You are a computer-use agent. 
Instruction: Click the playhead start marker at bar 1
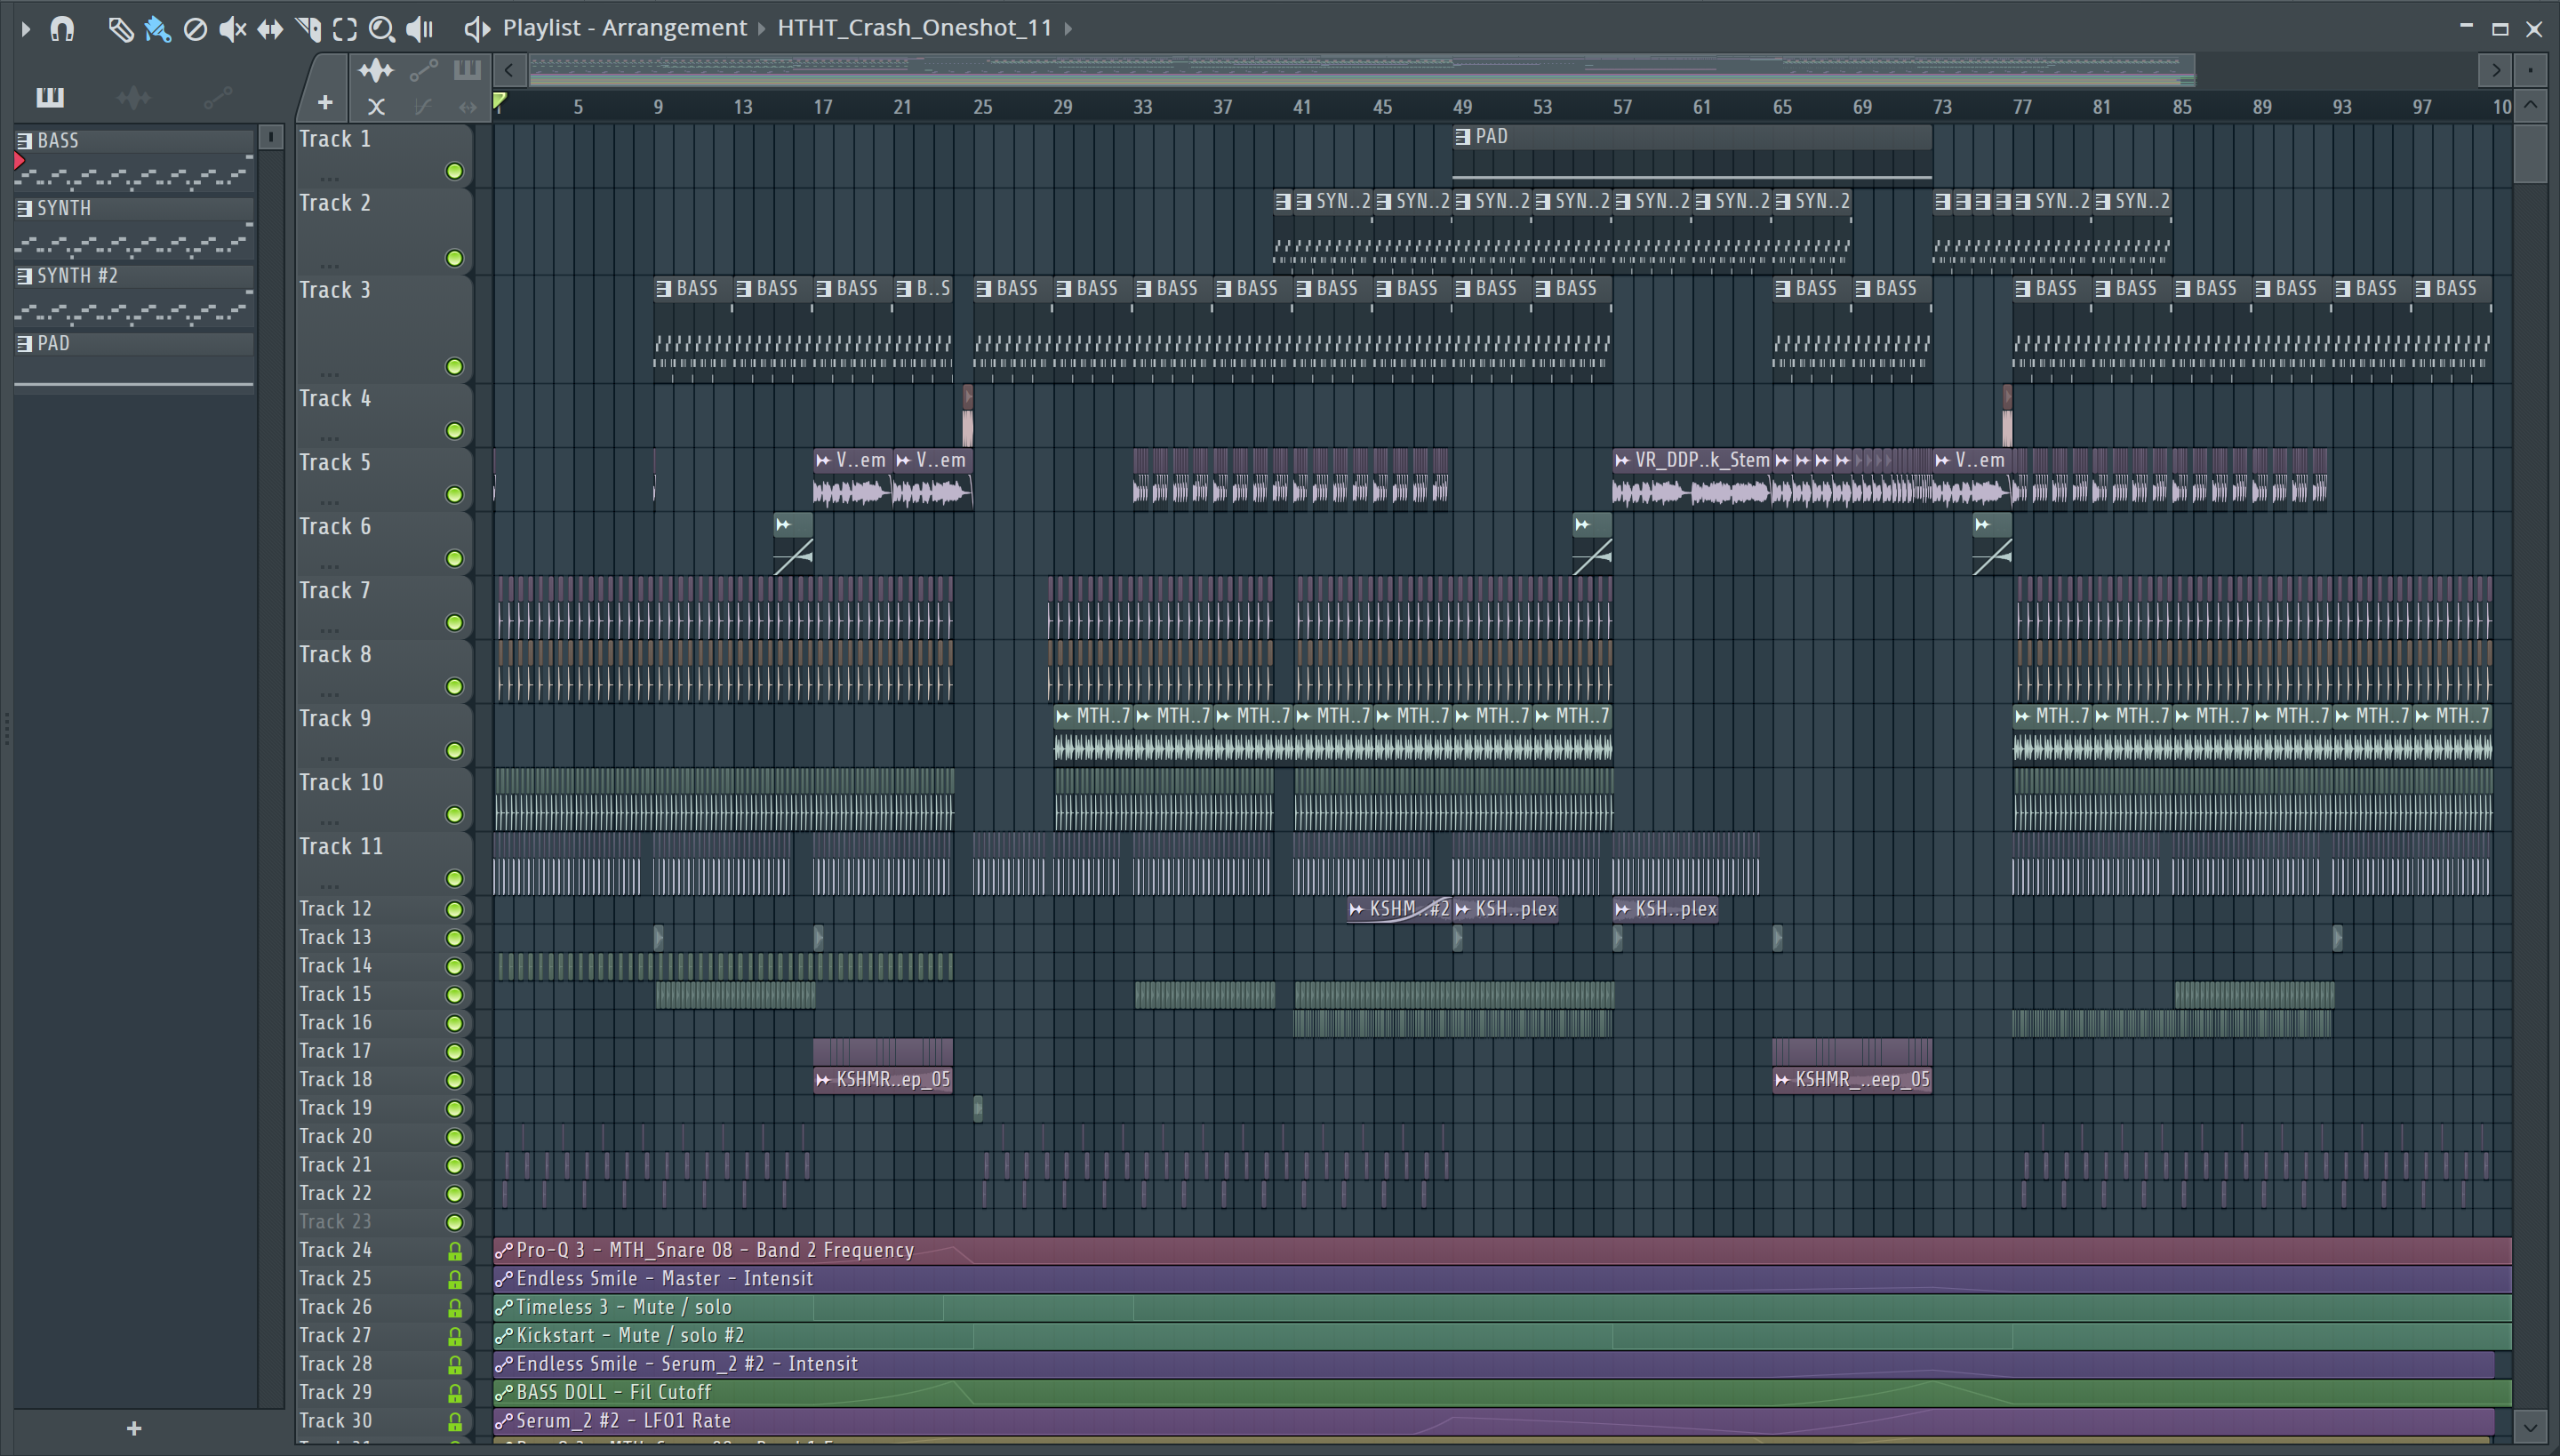(x=500, y=101)
